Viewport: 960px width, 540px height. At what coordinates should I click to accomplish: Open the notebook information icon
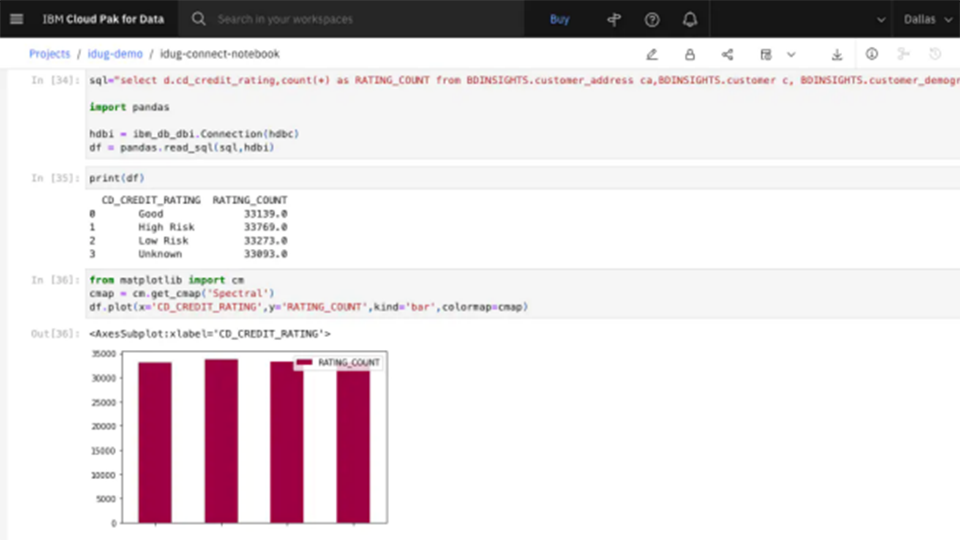pos(872,54)
